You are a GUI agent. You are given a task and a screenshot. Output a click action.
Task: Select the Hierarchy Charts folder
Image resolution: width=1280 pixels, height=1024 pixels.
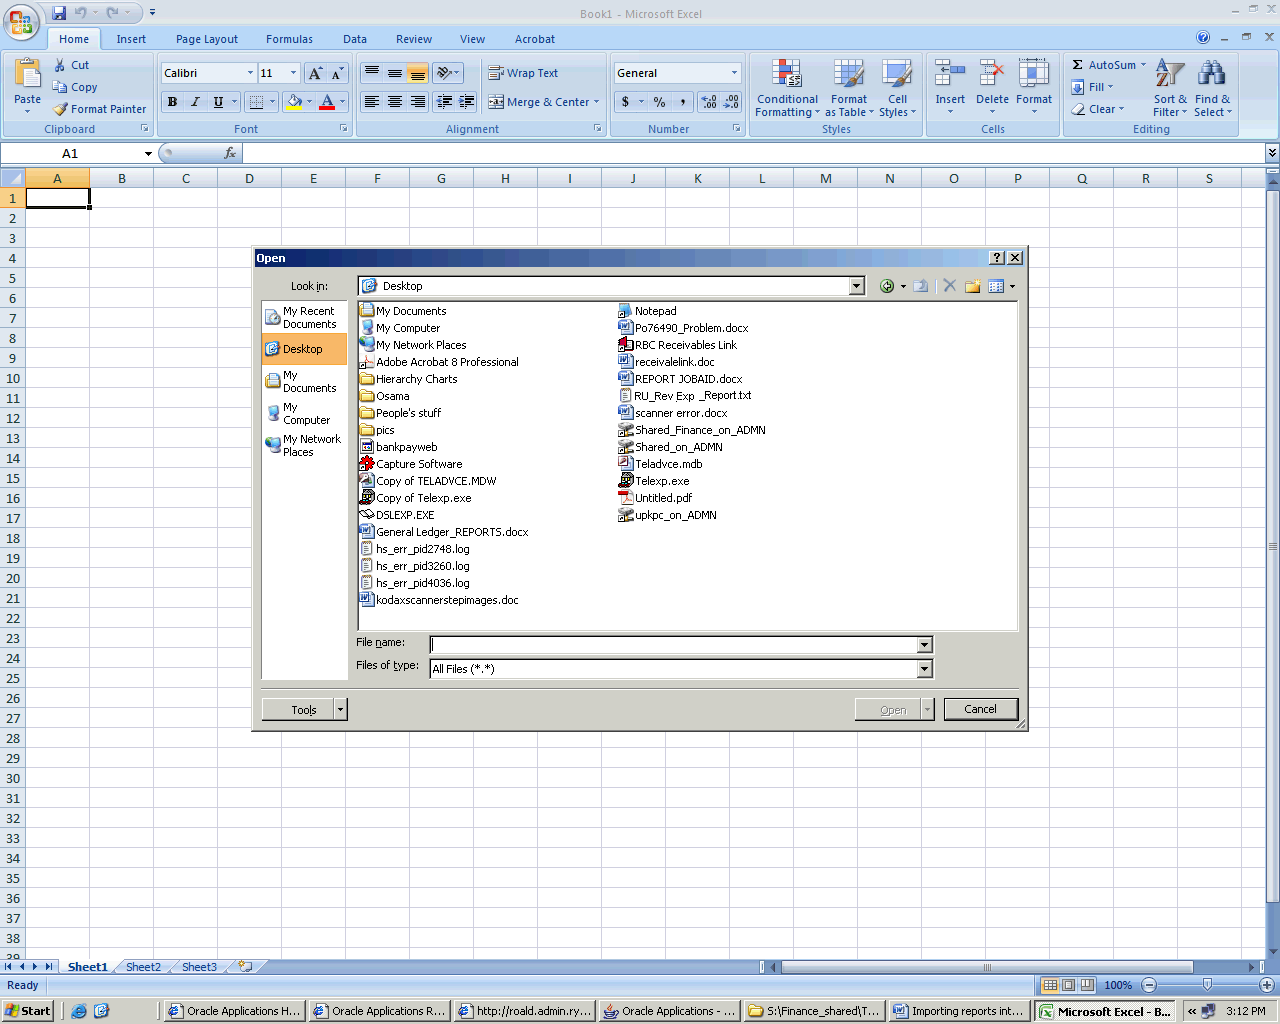coord(416,379)
